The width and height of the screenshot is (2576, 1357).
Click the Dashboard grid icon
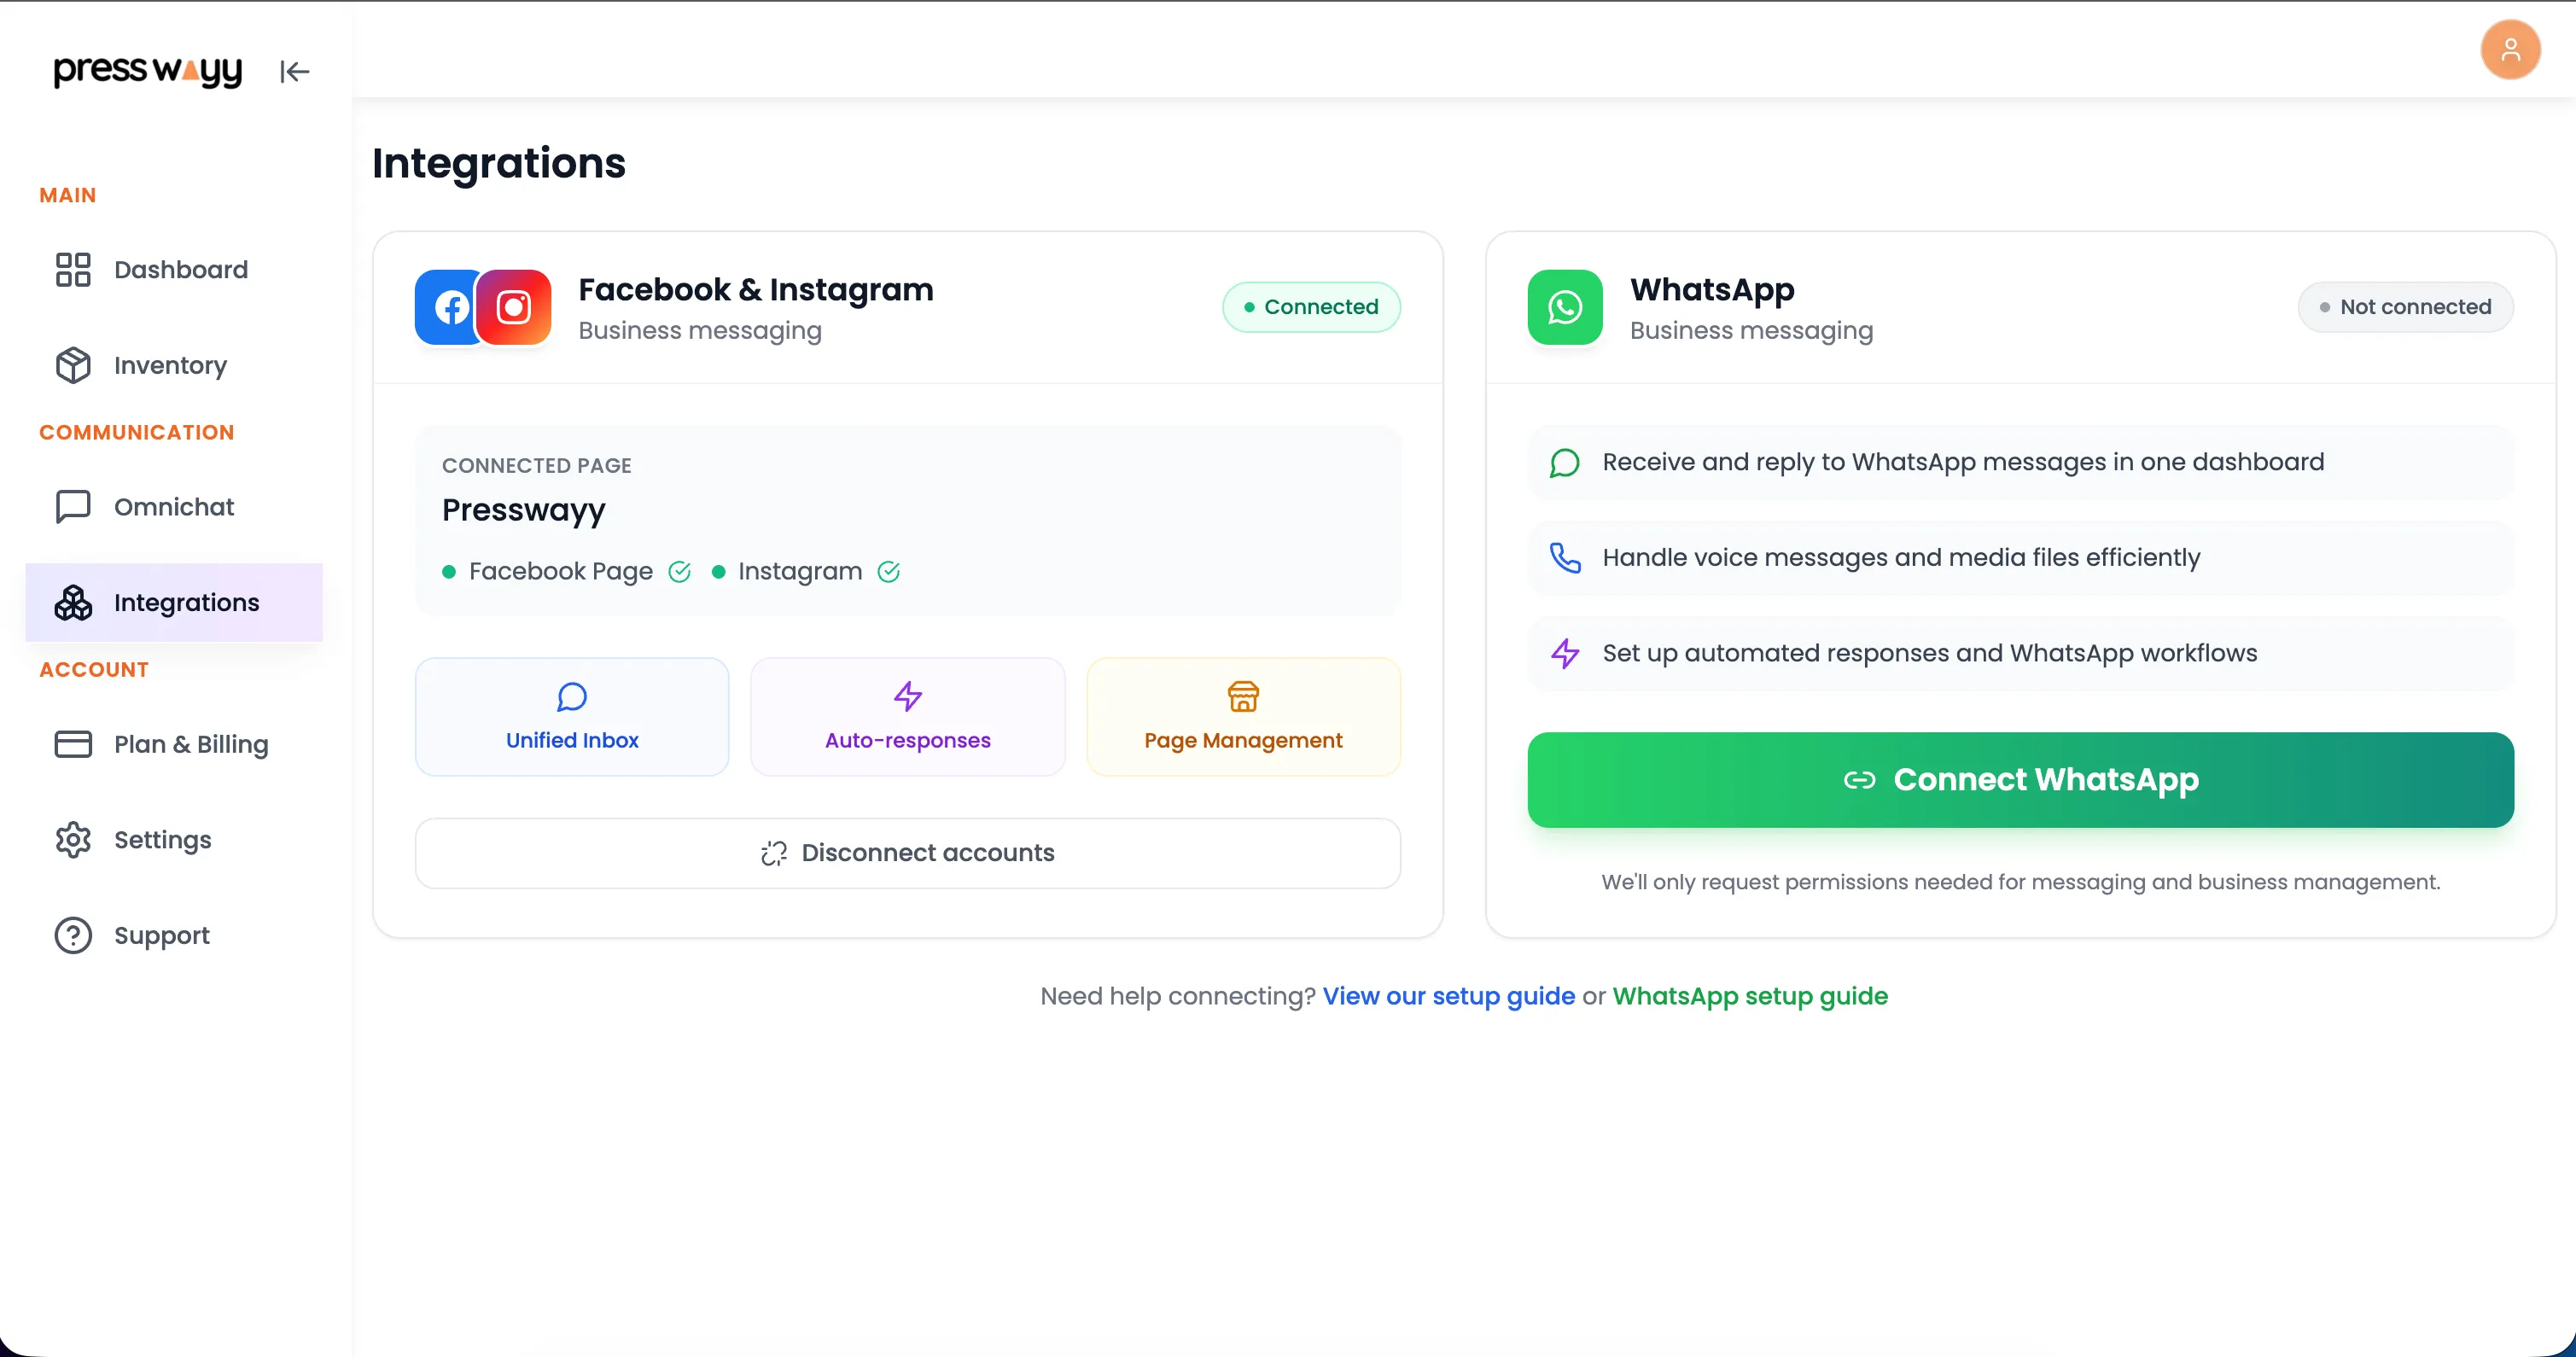pos(73,270)
